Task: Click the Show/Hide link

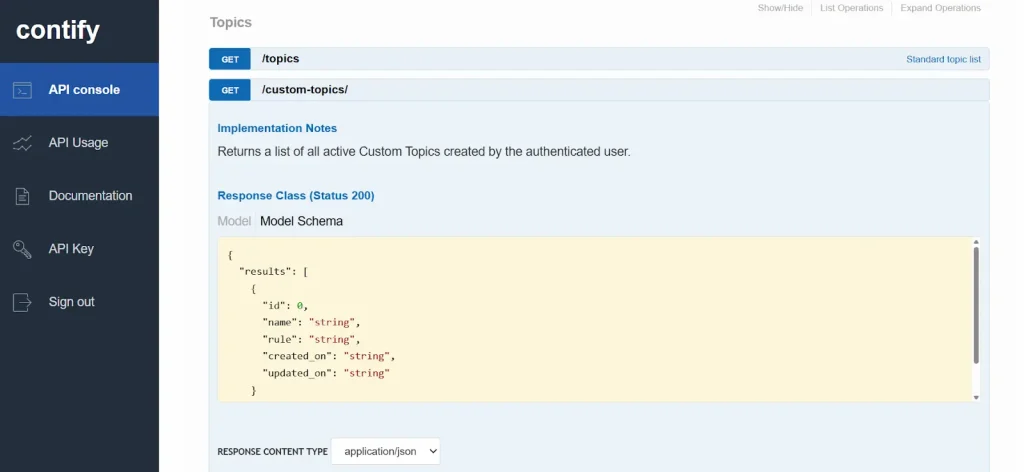Action: click(780, 8)
